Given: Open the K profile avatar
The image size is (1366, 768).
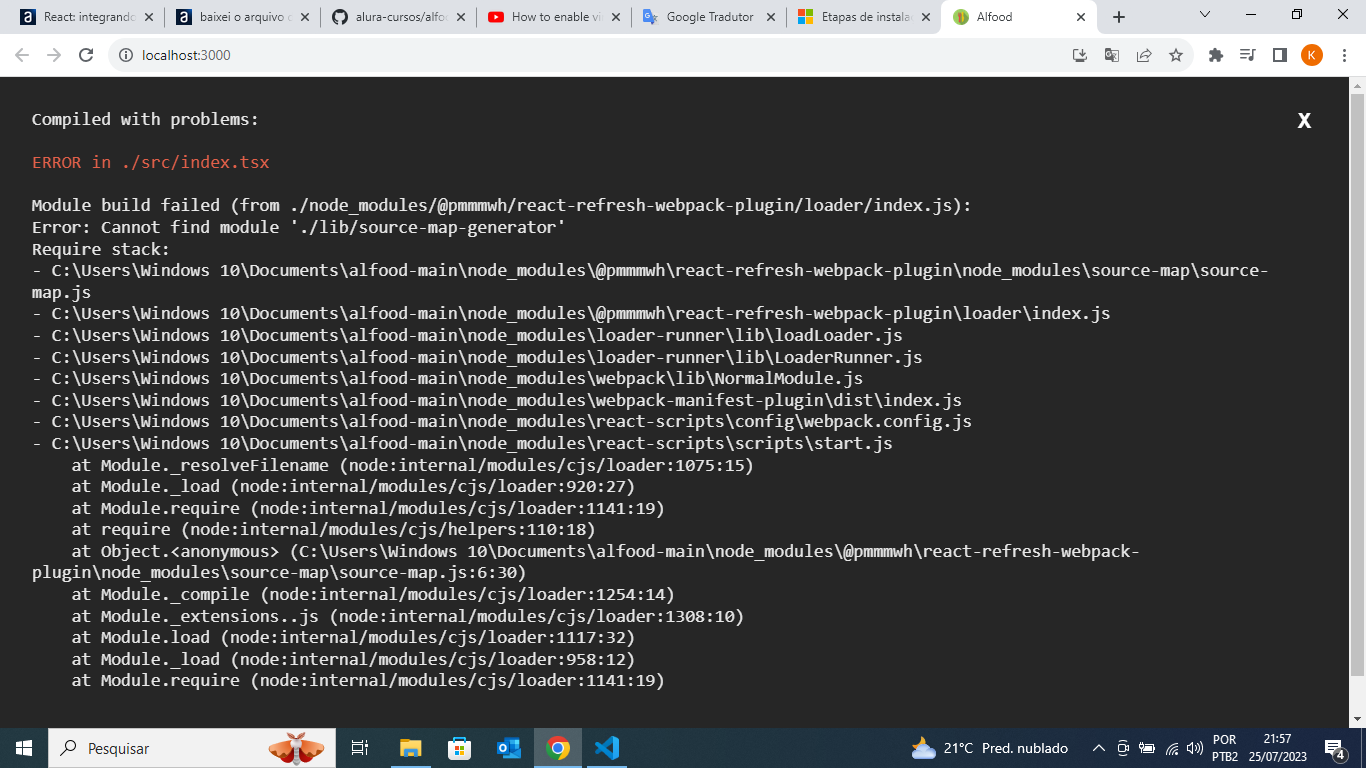Looking at the screenshot, I should [x=1312, y=55].
